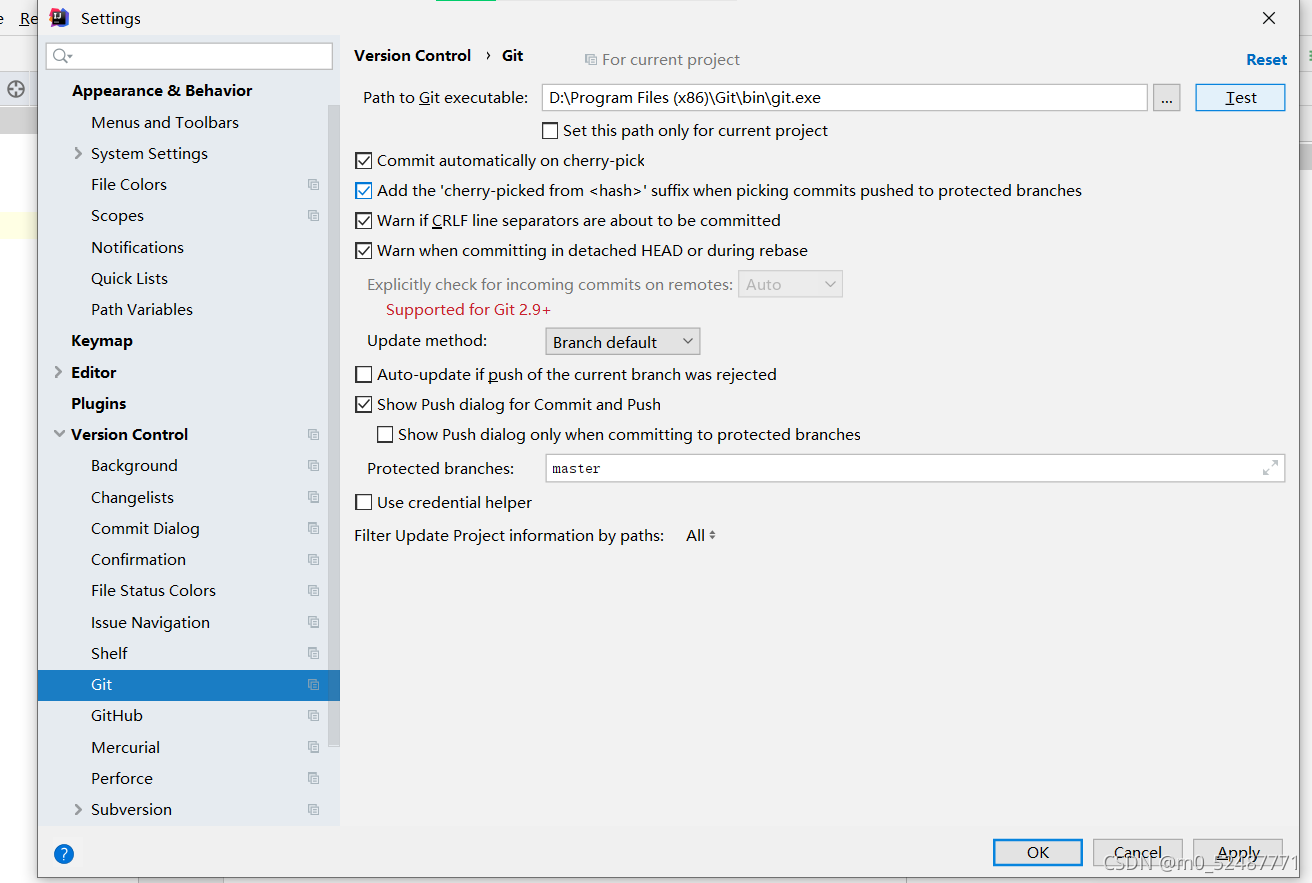Click Version Control in the breadcrumb
Screen dimensions: 1312x883
coord(412,56)
